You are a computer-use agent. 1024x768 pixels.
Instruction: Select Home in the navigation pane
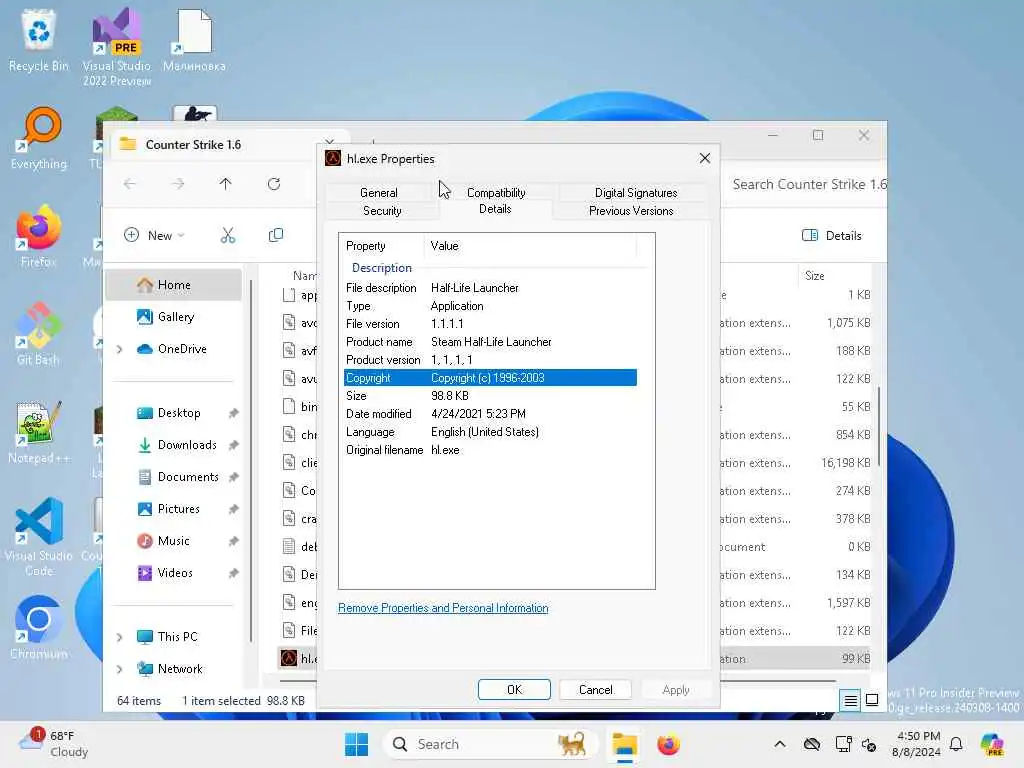174,285
